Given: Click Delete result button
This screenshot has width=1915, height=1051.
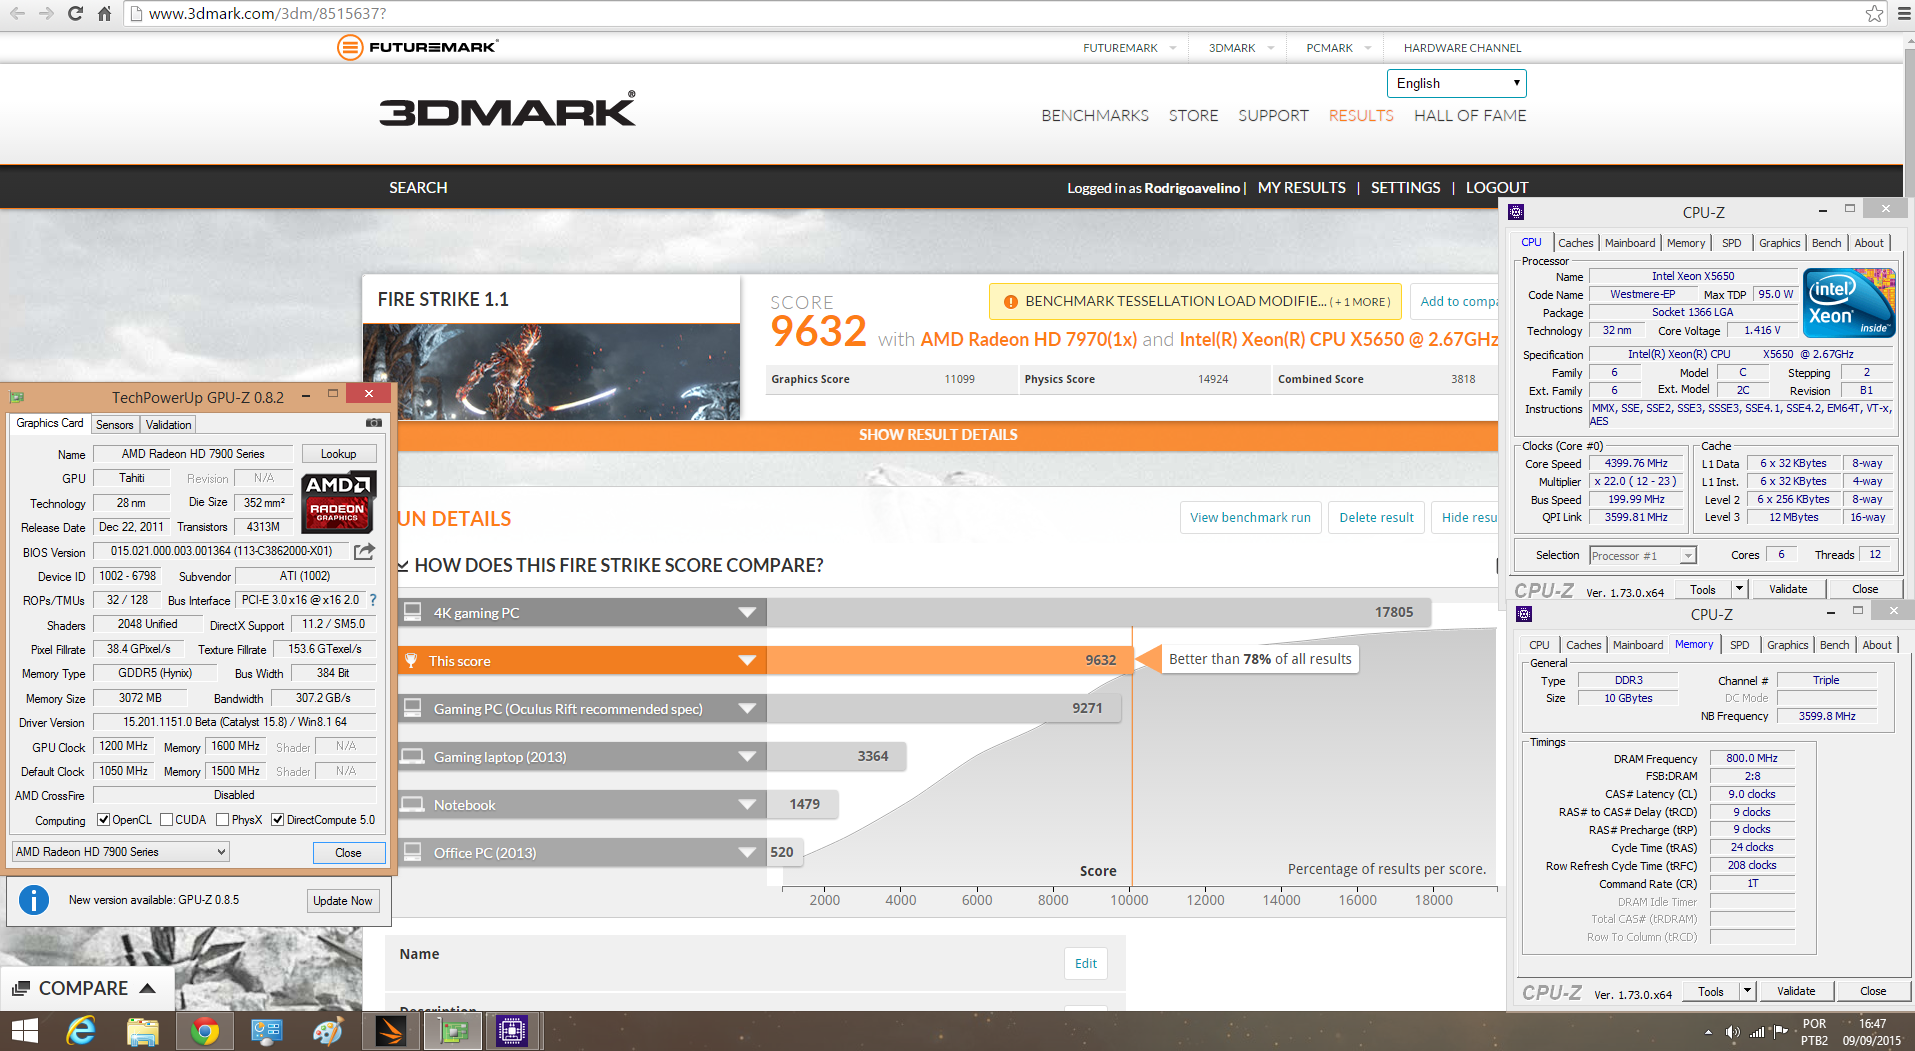Looking at the screenshot, I should pyautogui.click(x=1376, y=517).
